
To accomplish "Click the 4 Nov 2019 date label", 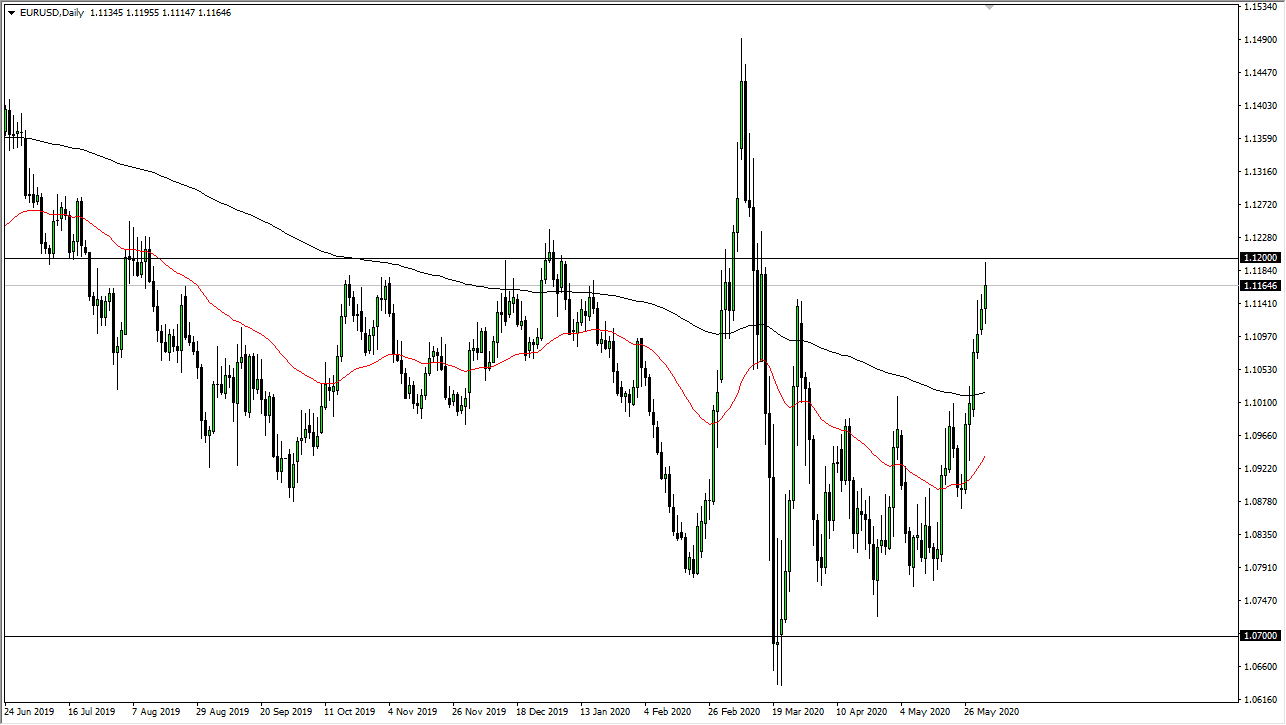I will [x=414, y=713].
